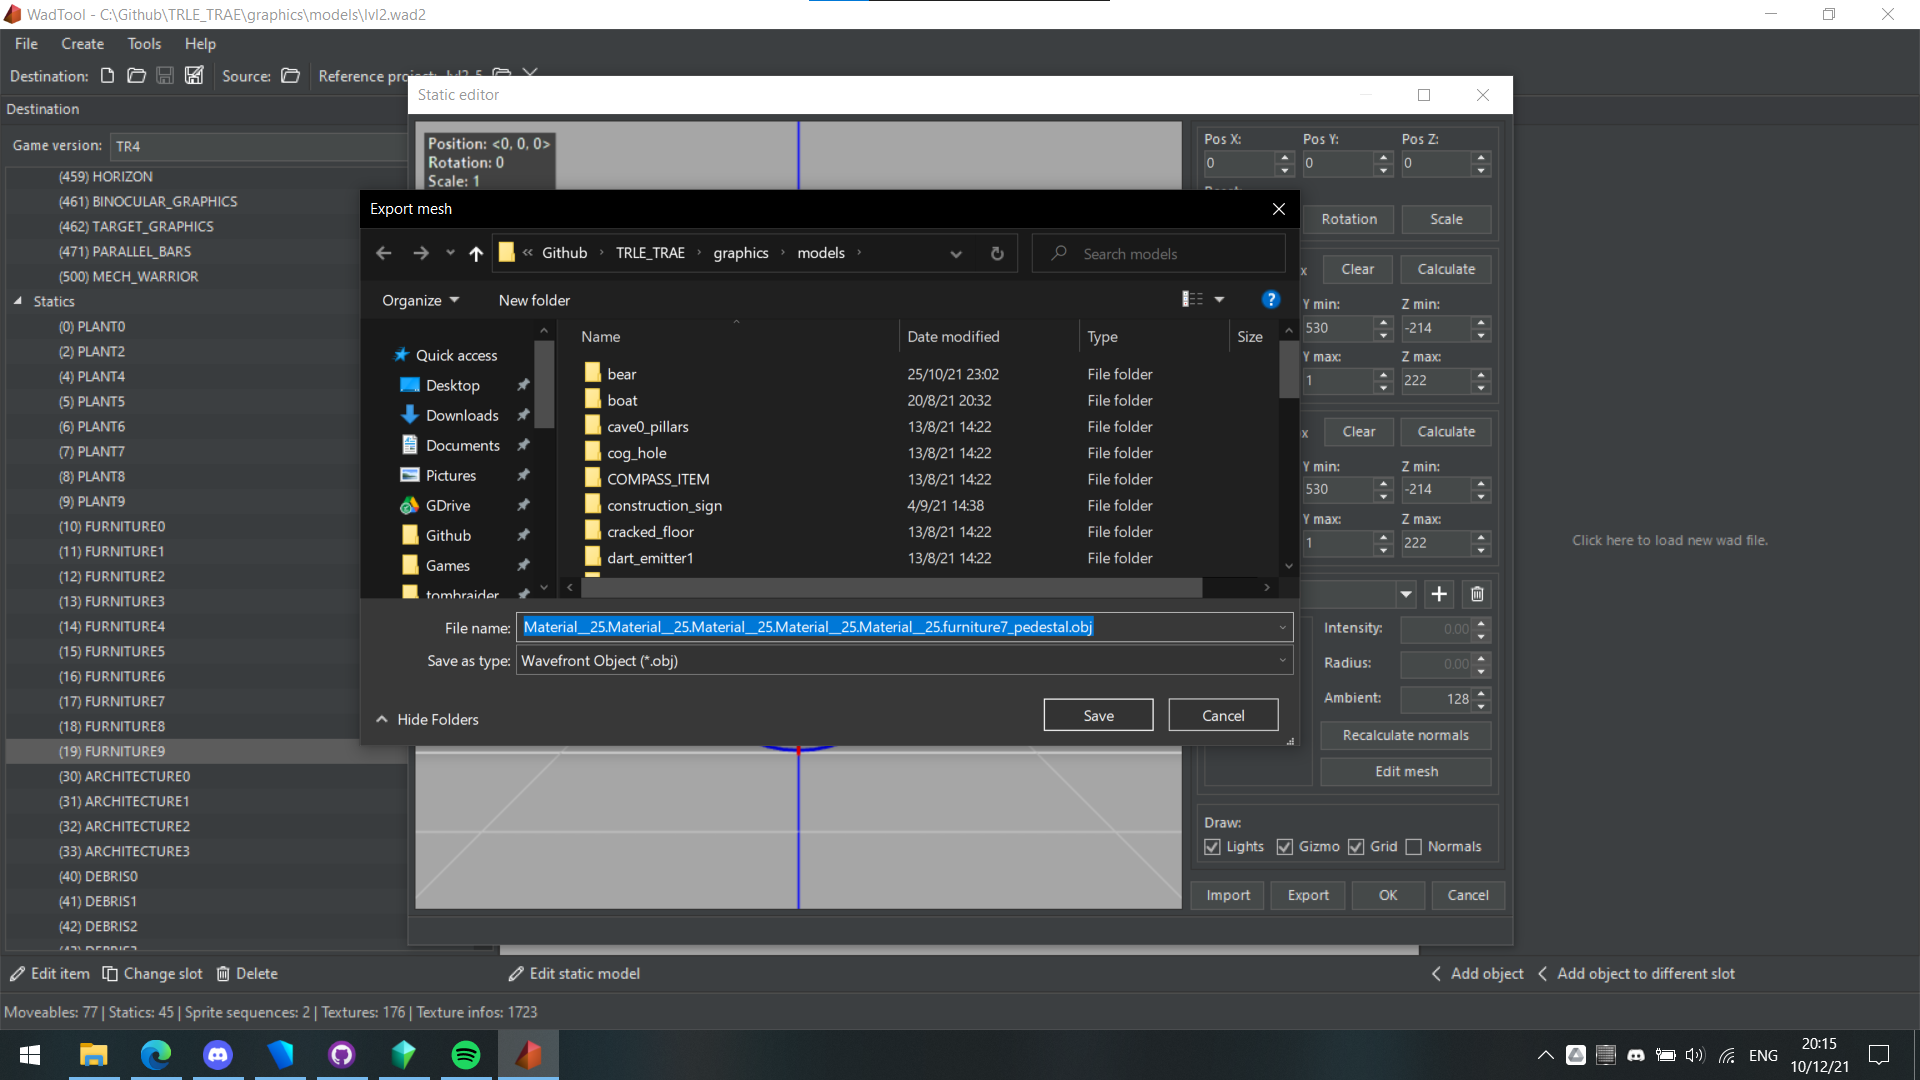Viewport: 1920px width, 1080px height.
Task: Open help in the Export mesh dialog
Action: coord(1270,299)
